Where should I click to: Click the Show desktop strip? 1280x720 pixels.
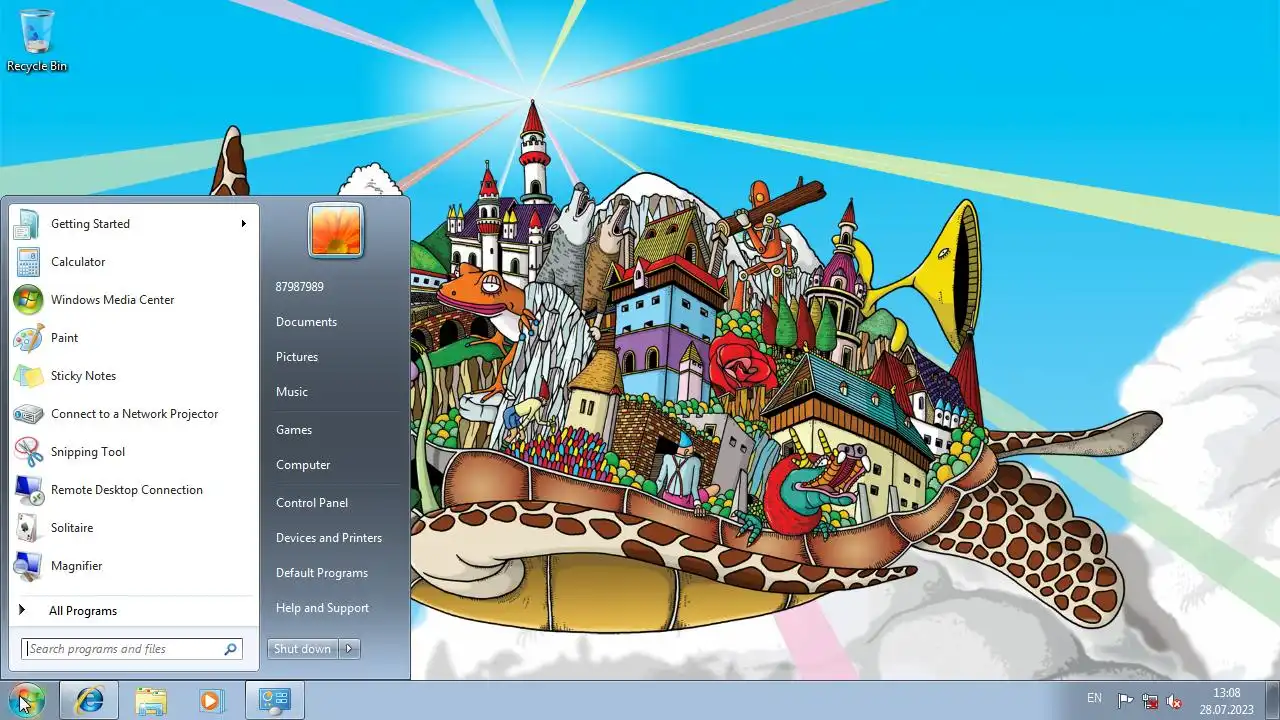click(1272, 701)
